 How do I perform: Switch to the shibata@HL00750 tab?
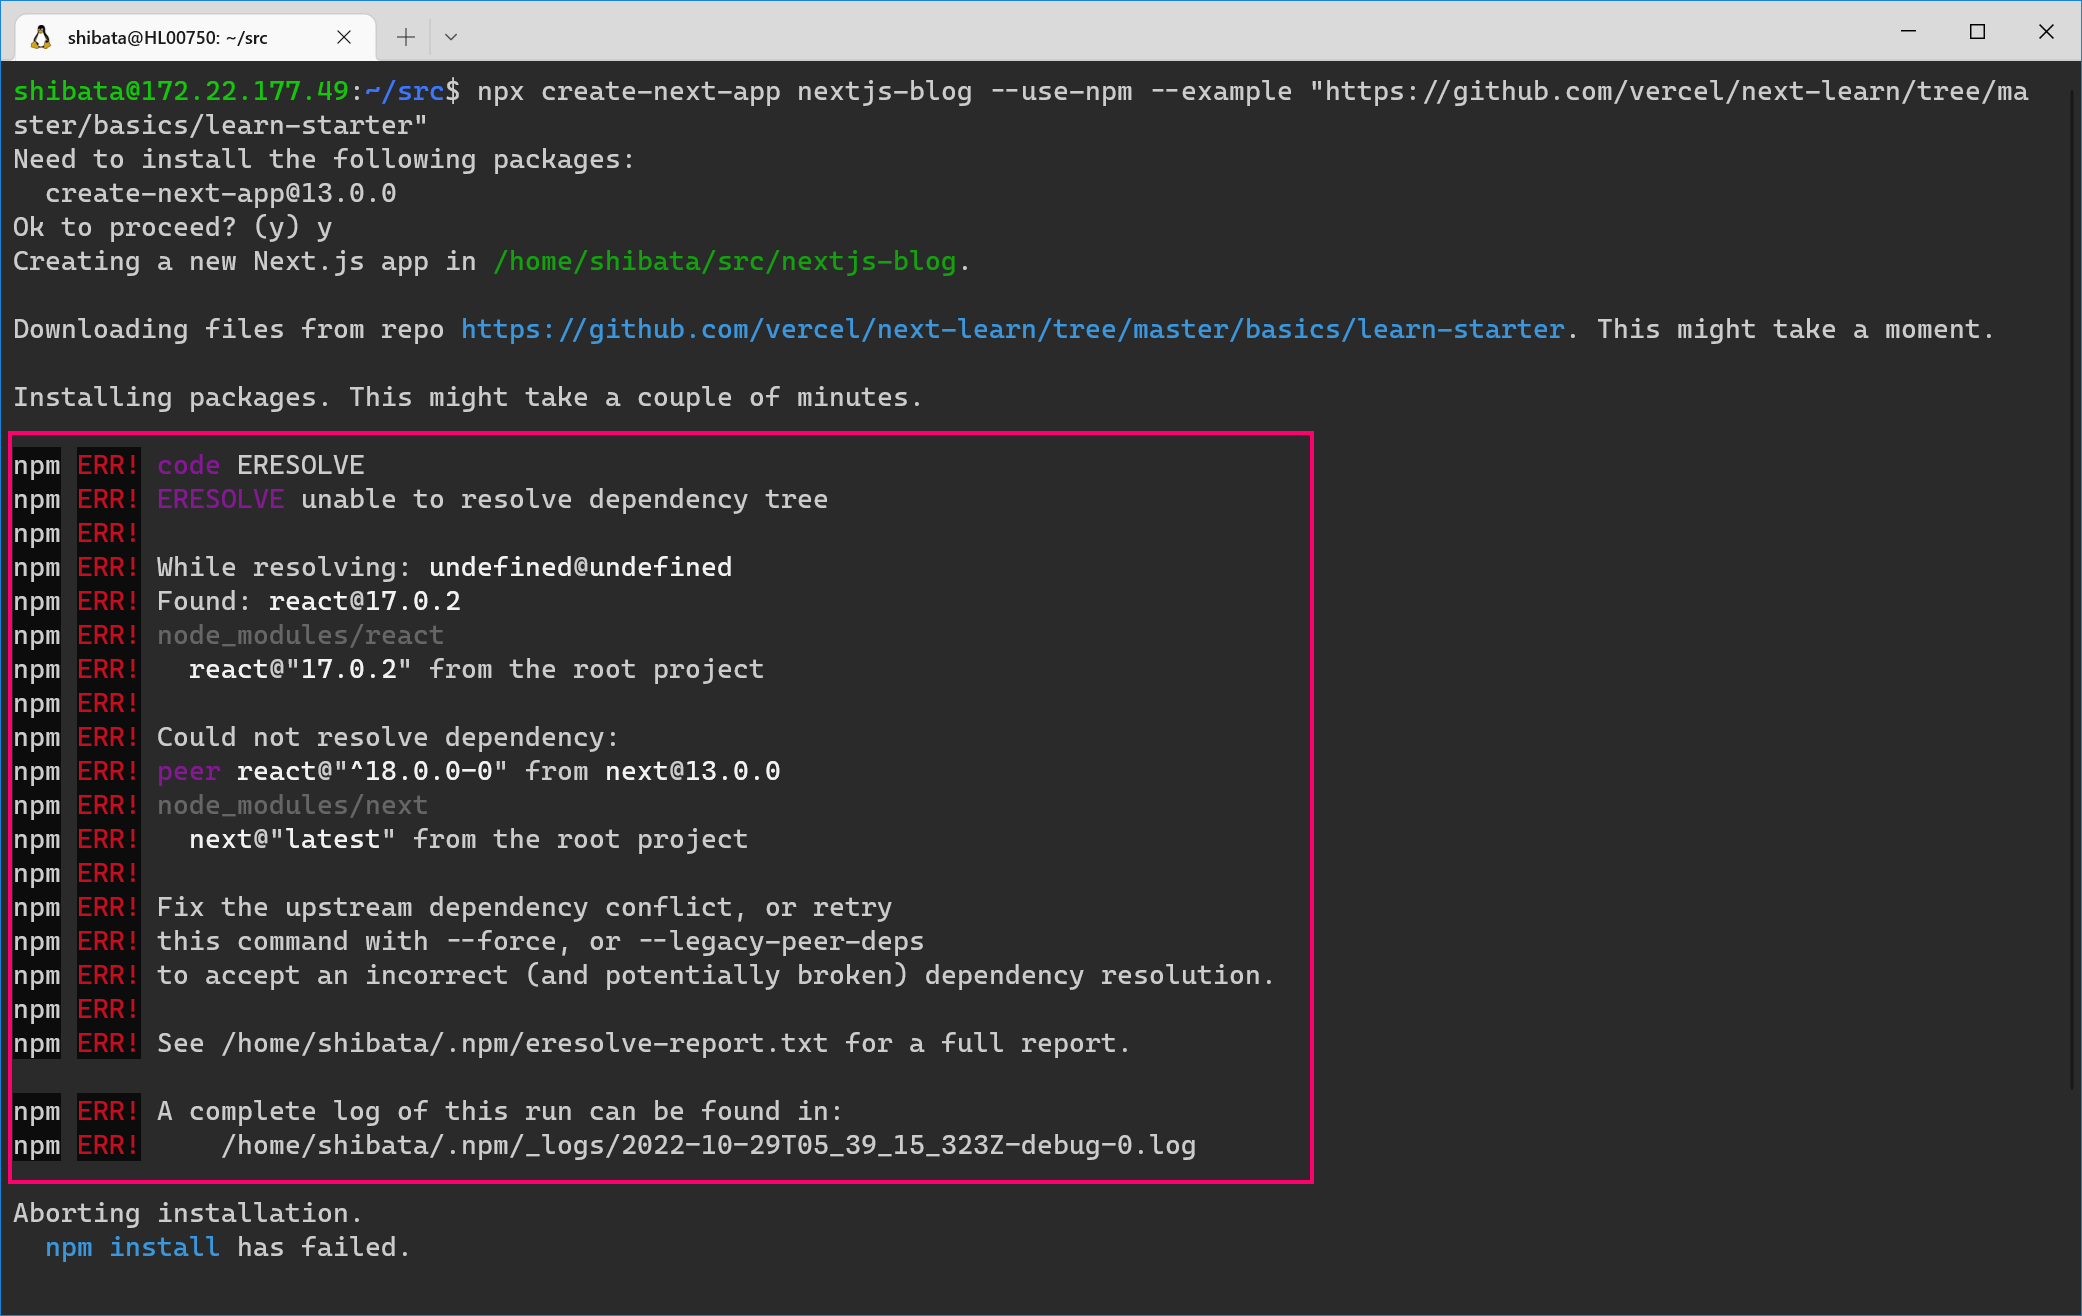170,36
